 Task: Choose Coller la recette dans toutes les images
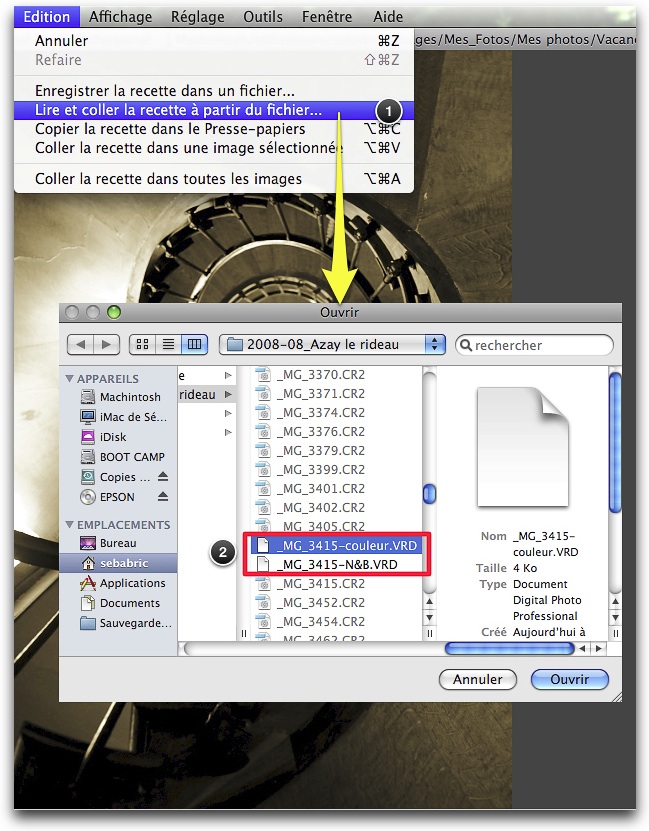tap(214, 179)
